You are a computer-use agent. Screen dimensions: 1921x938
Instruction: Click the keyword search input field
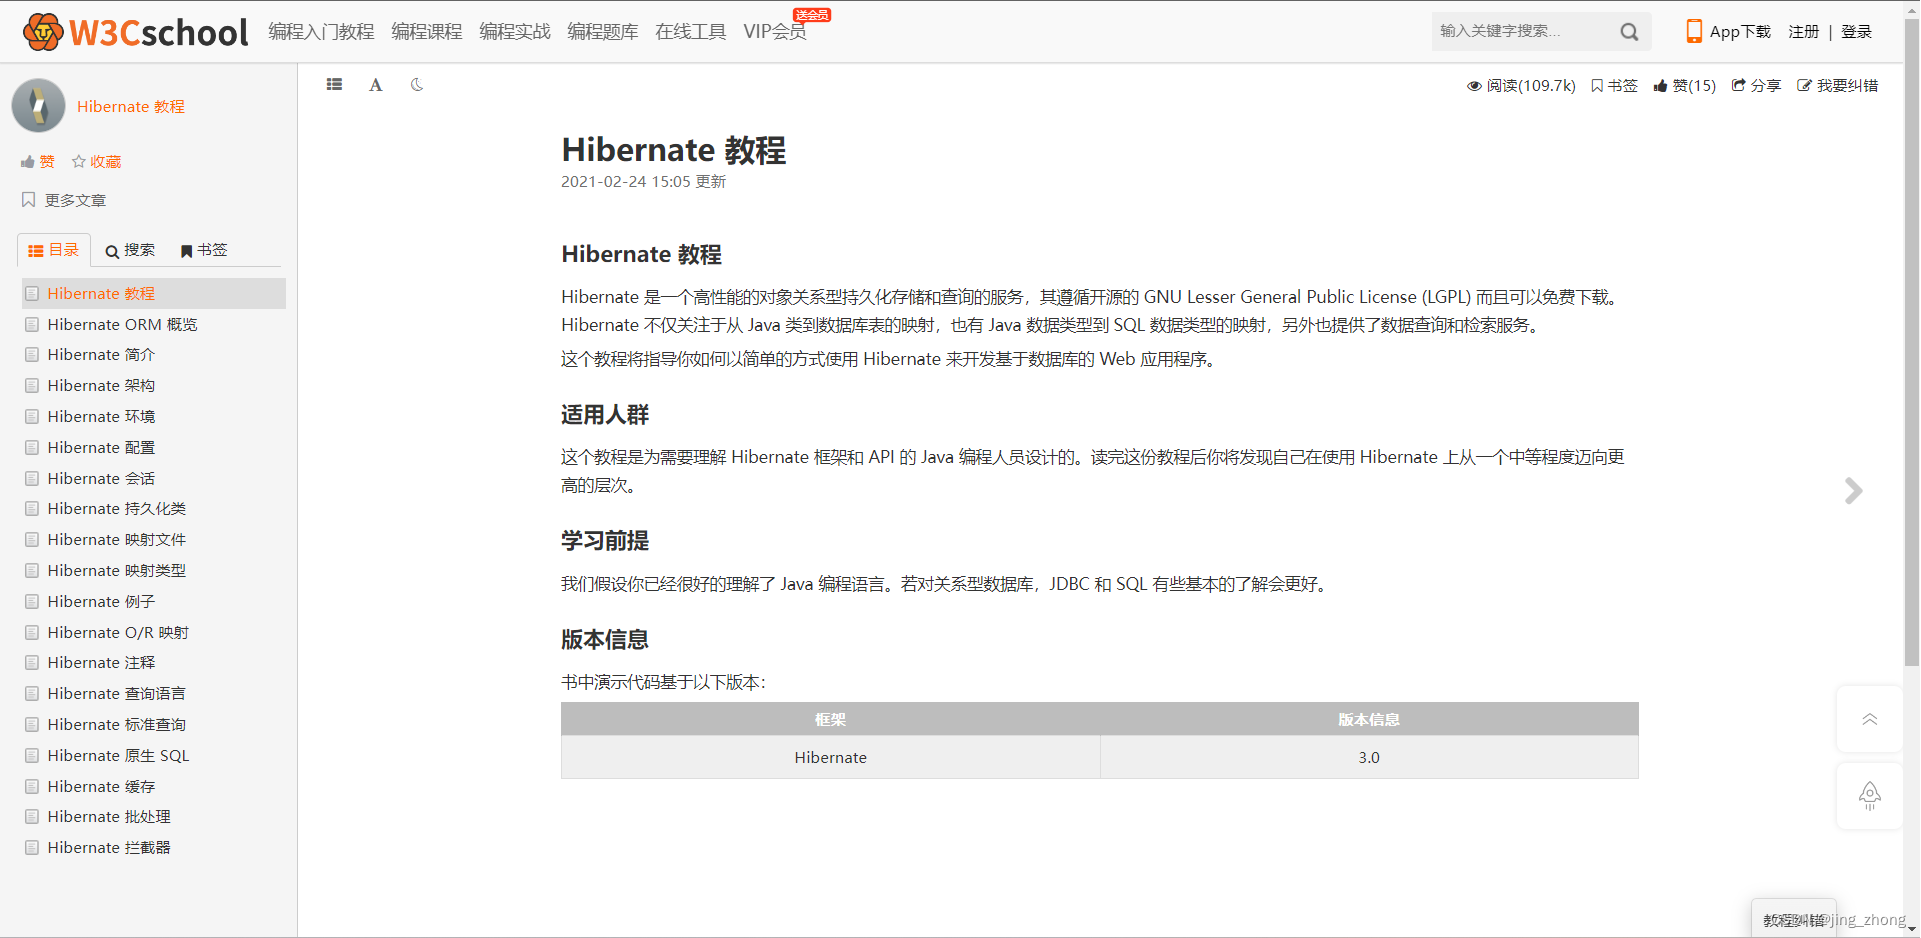point(1525,32)
